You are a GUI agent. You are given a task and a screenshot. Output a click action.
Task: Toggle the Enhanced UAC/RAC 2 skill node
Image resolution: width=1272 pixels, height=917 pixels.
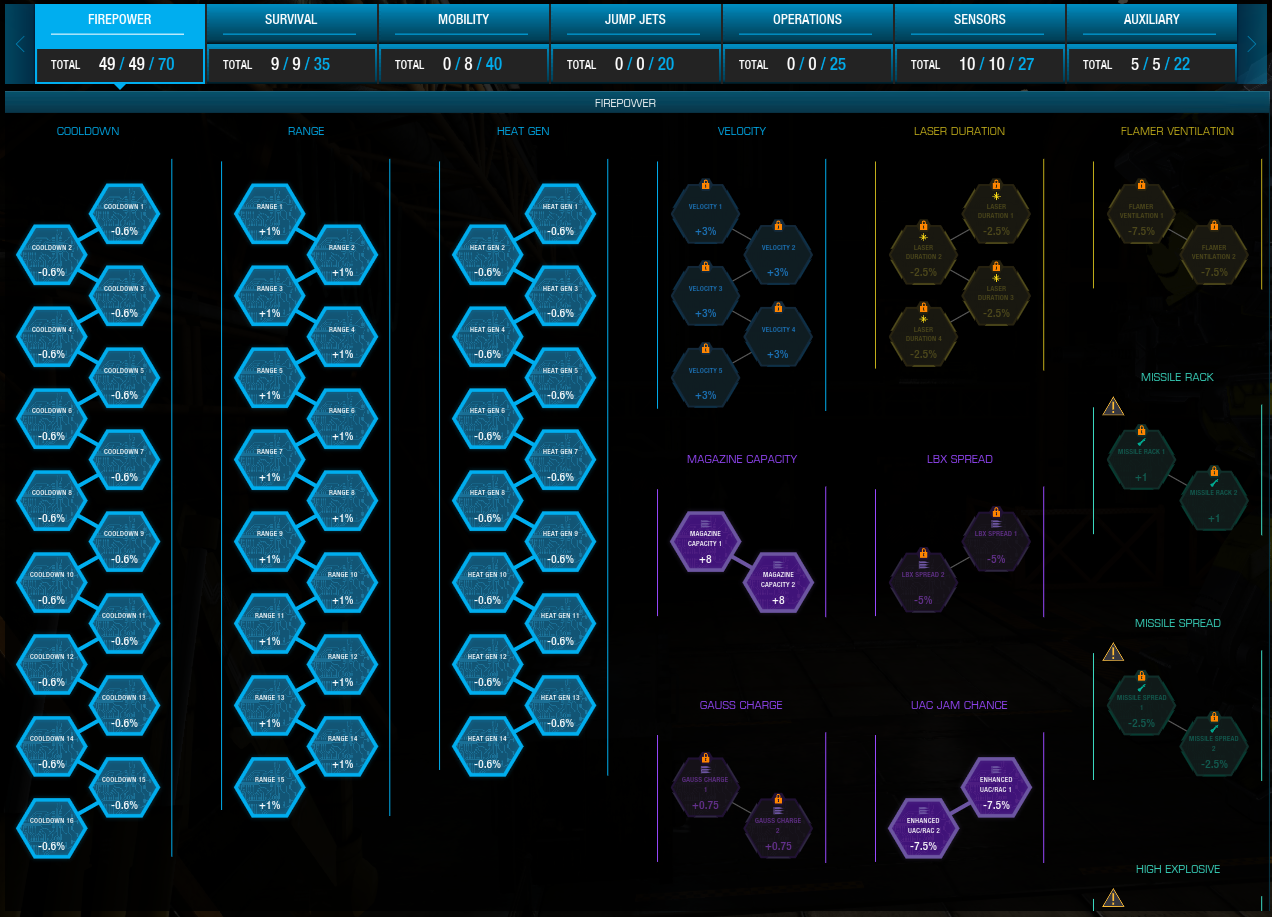click(x=923, y=831)
